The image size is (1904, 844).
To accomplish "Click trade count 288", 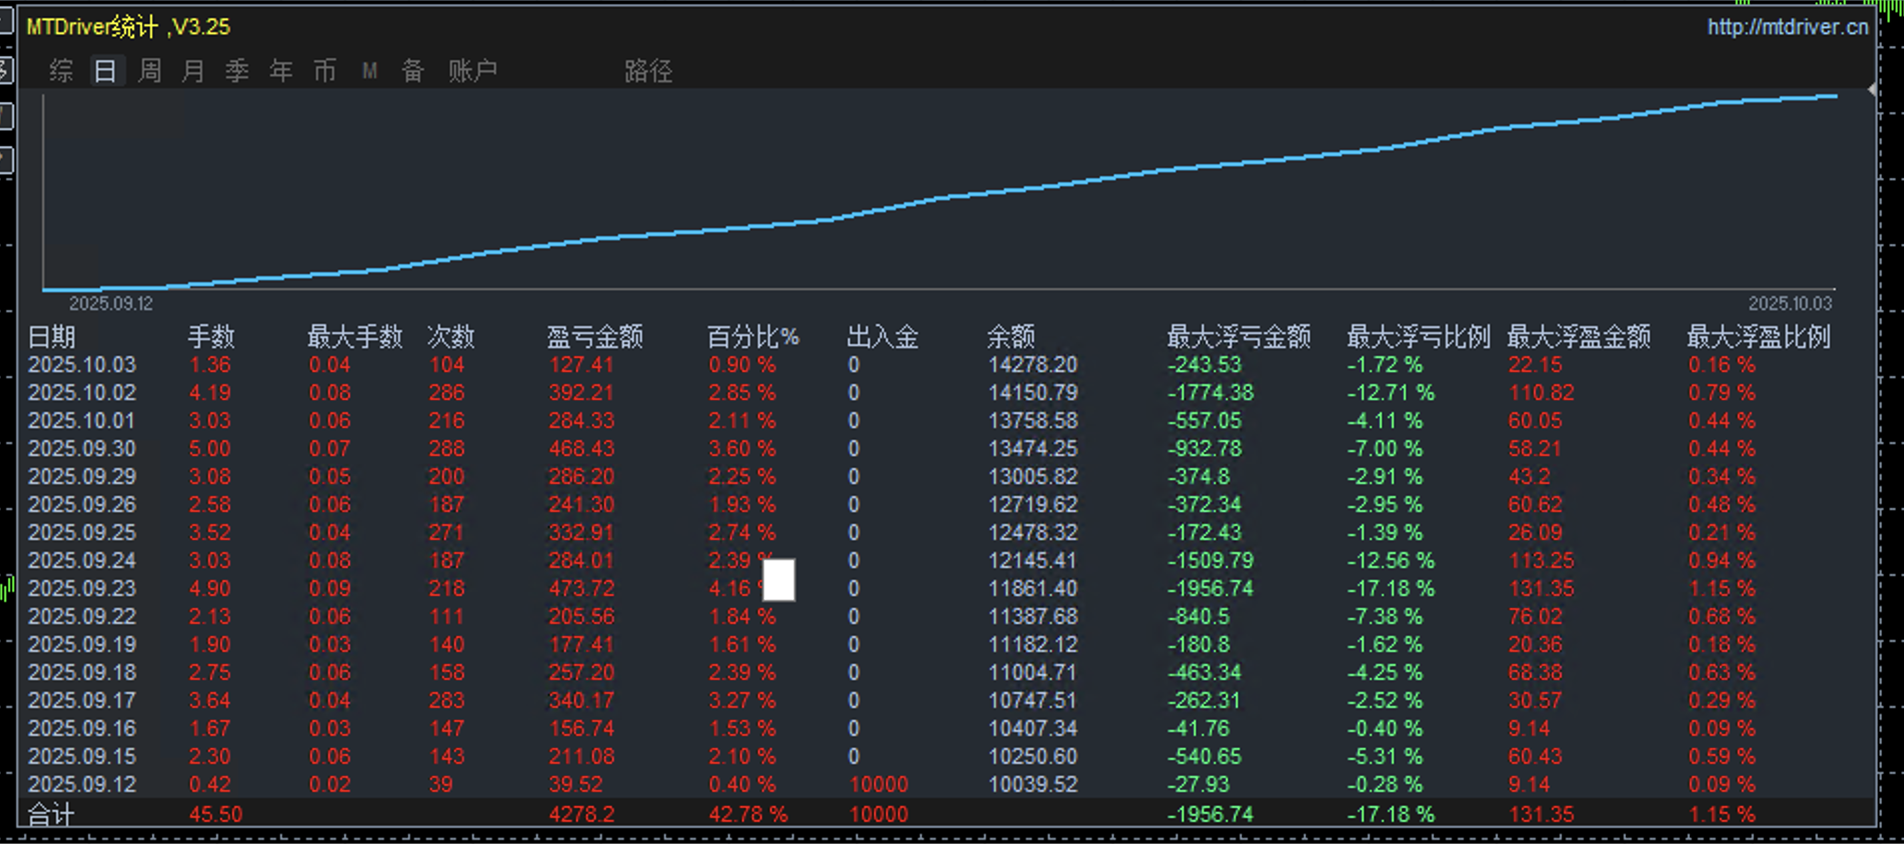I will click(446, 449).
